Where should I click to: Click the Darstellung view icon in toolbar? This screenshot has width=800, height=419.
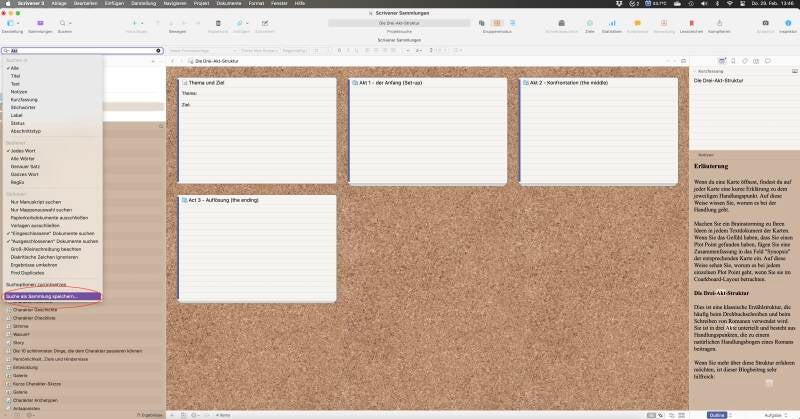click(x=10, y=23)
